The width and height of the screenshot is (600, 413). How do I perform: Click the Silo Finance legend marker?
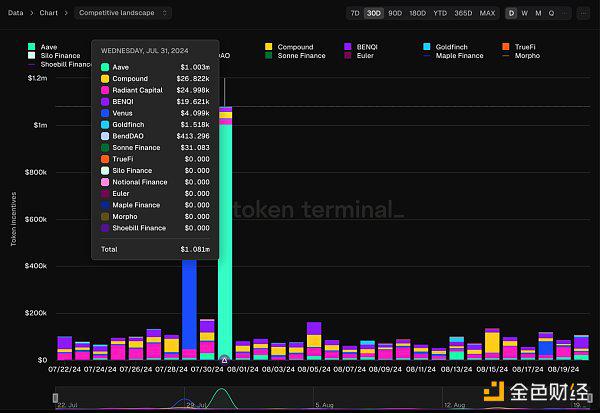[x=33, y=56]
